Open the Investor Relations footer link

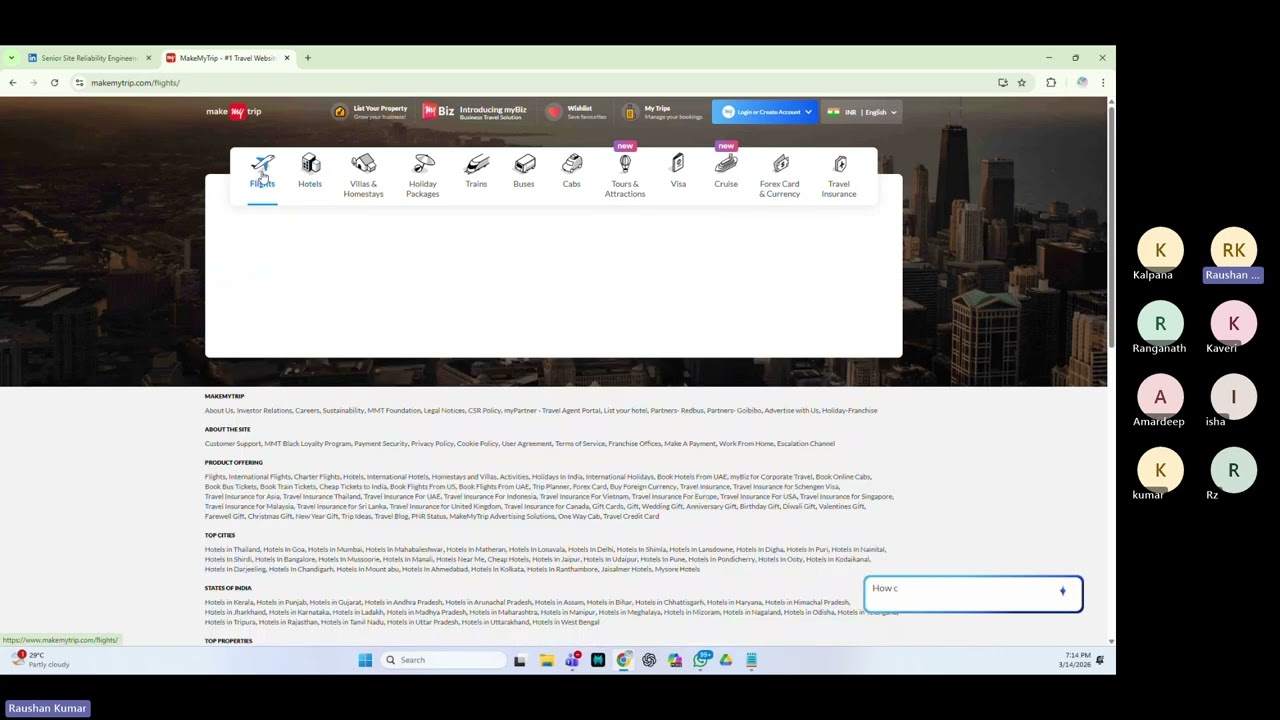[264, 410]
